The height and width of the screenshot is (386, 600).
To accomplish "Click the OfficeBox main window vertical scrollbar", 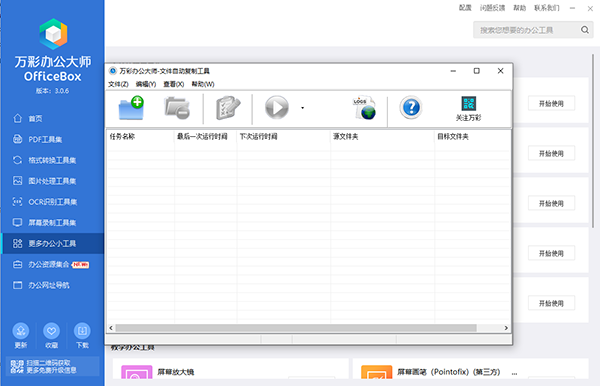I will (x=593, y=141).
